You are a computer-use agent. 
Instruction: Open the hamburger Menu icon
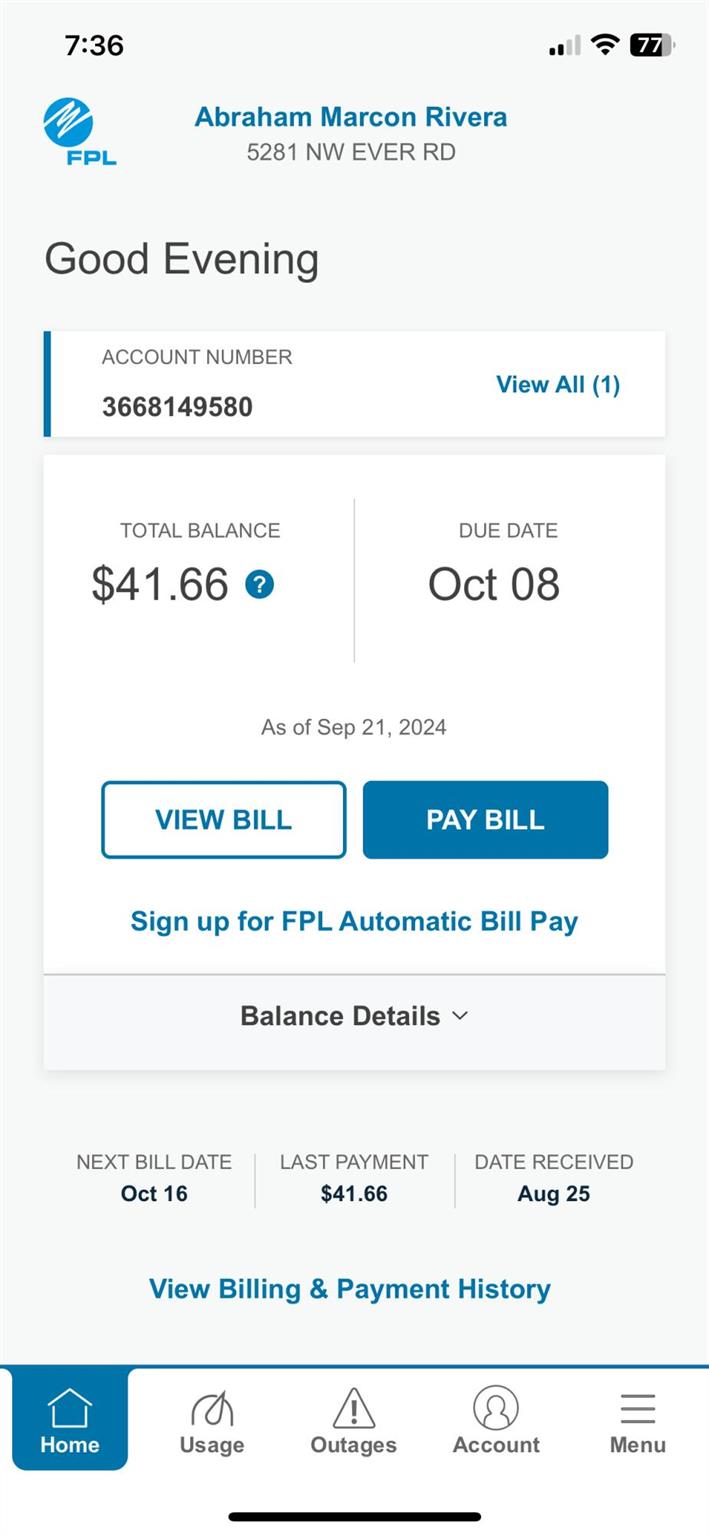point(638,1408)
